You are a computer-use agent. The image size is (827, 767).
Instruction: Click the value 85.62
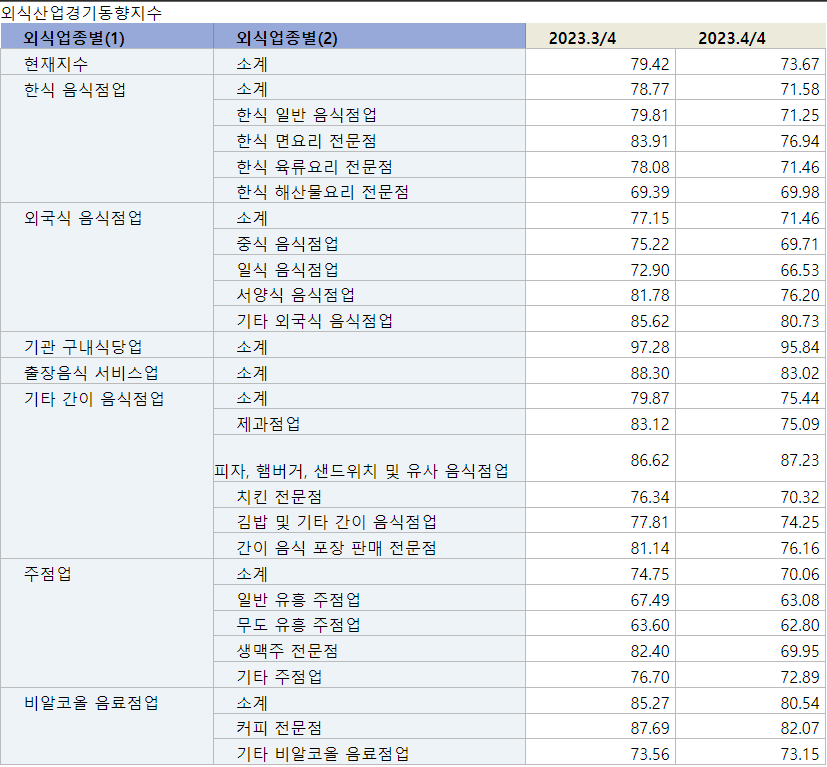coord(650,321)
